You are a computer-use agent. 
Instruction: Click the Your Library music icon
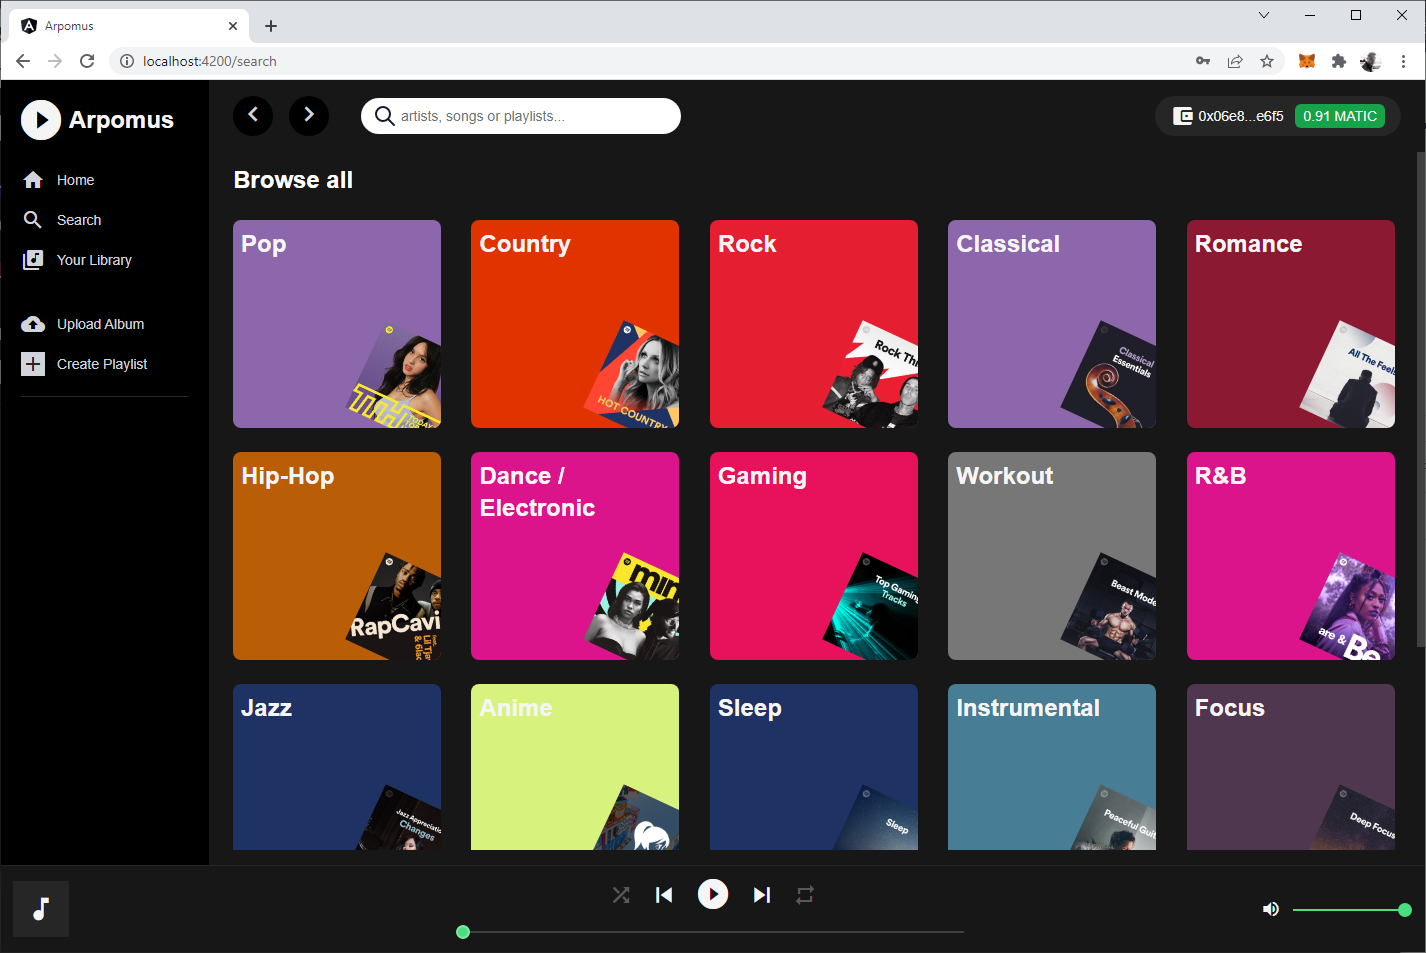(33, 260)
